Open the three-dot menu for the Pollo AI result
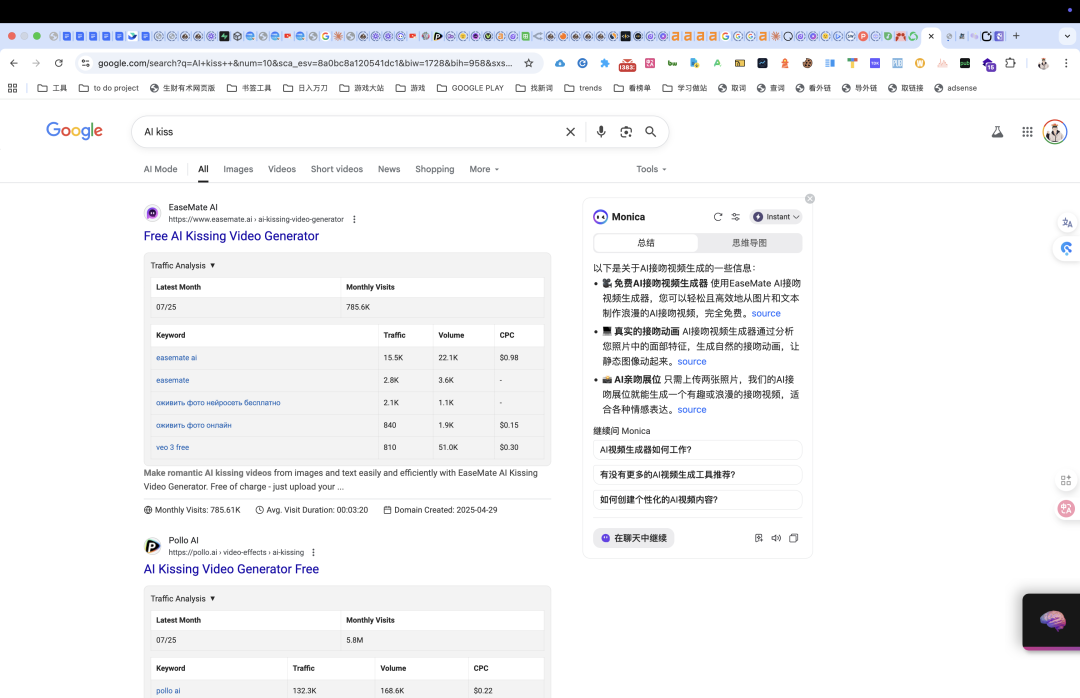This screenshot has width=1080, height=698. tap(313, 553)
